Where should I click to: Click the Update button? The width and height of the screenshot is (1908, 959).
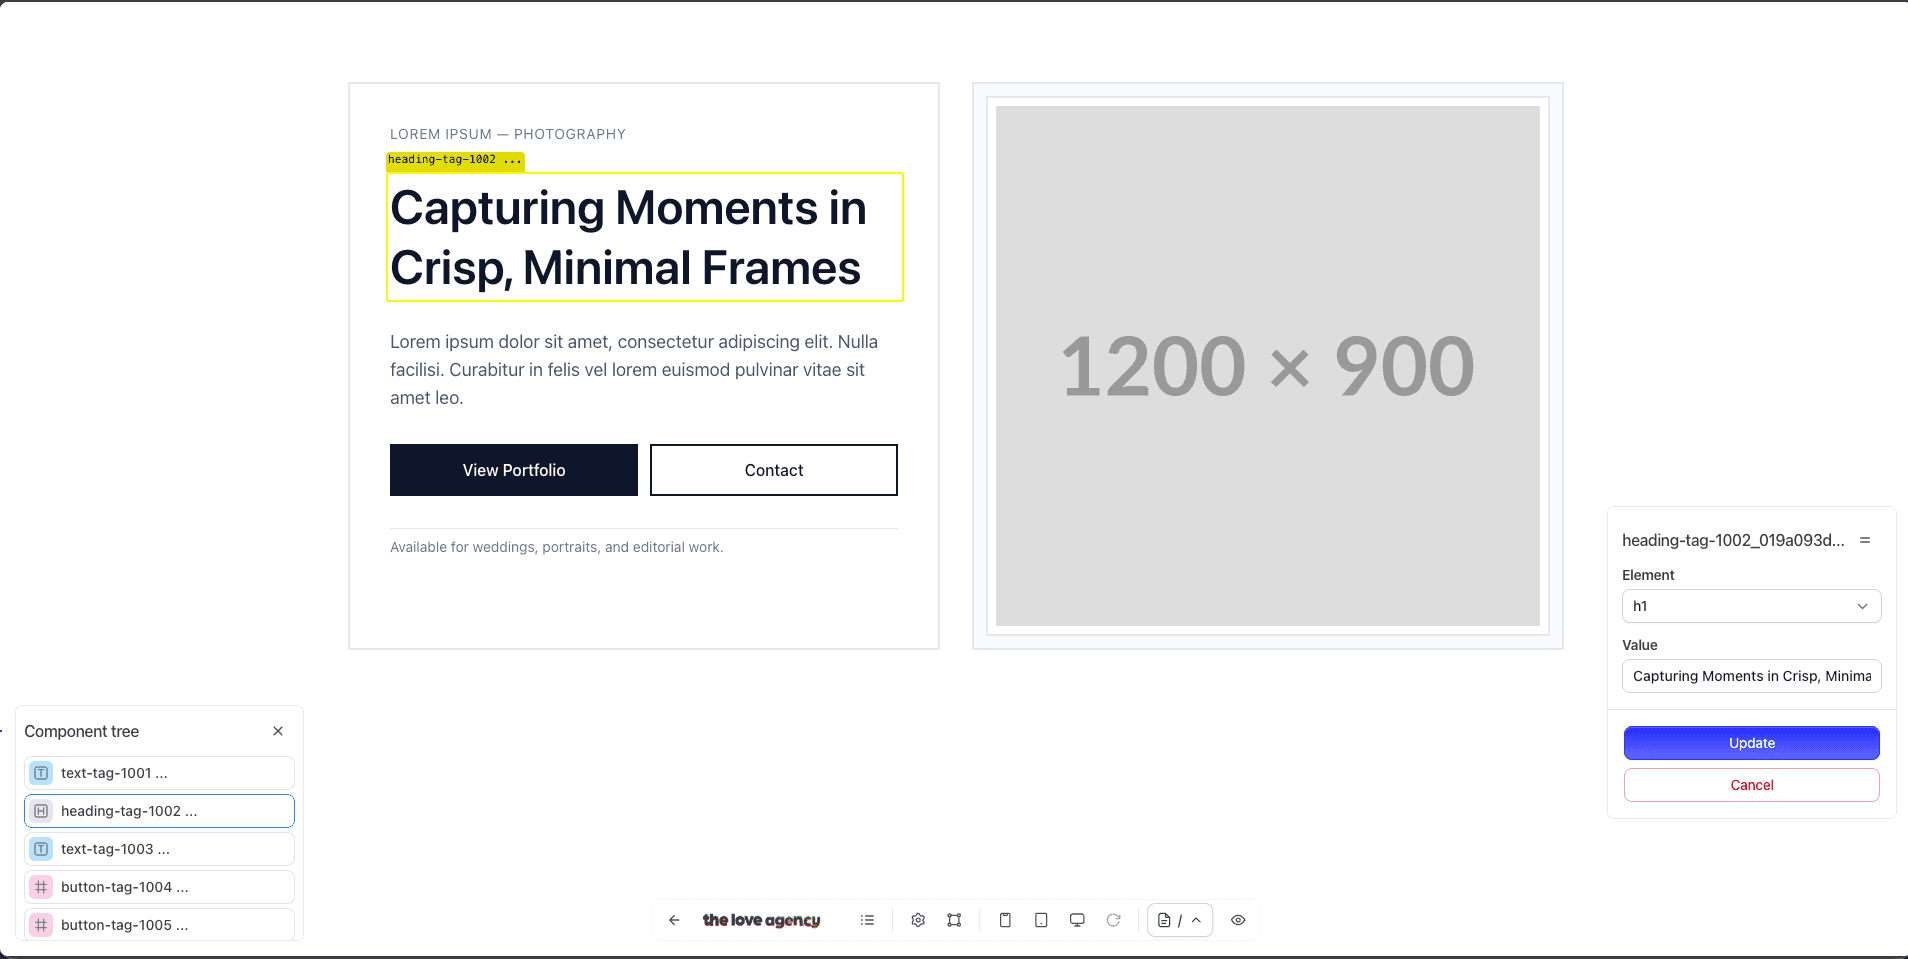click(1751, 743)
